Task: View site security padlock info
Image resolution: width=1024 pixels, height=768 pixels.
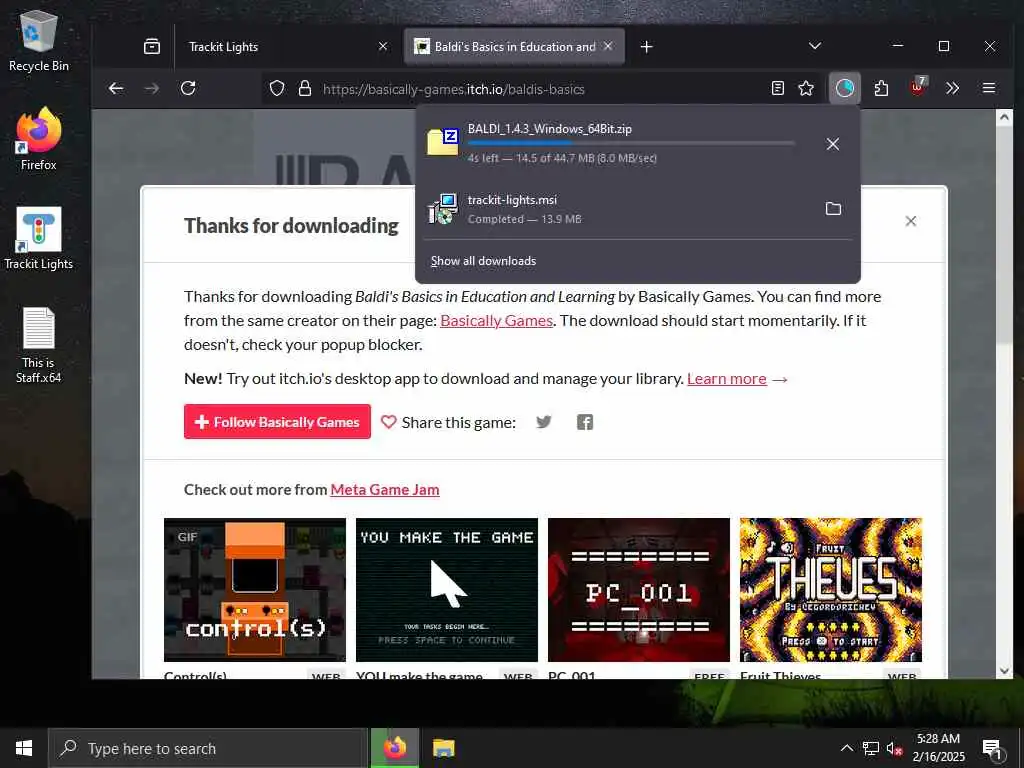Action: click(304, 88)
